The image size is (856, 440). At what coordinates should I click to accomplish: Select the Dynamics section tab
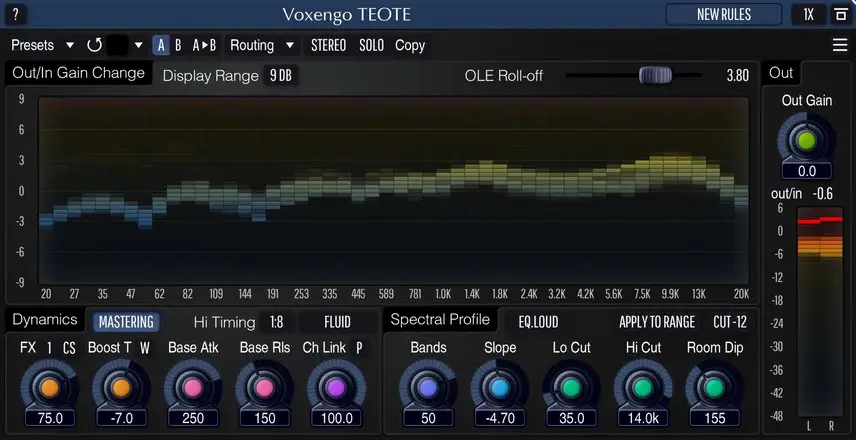45,320
